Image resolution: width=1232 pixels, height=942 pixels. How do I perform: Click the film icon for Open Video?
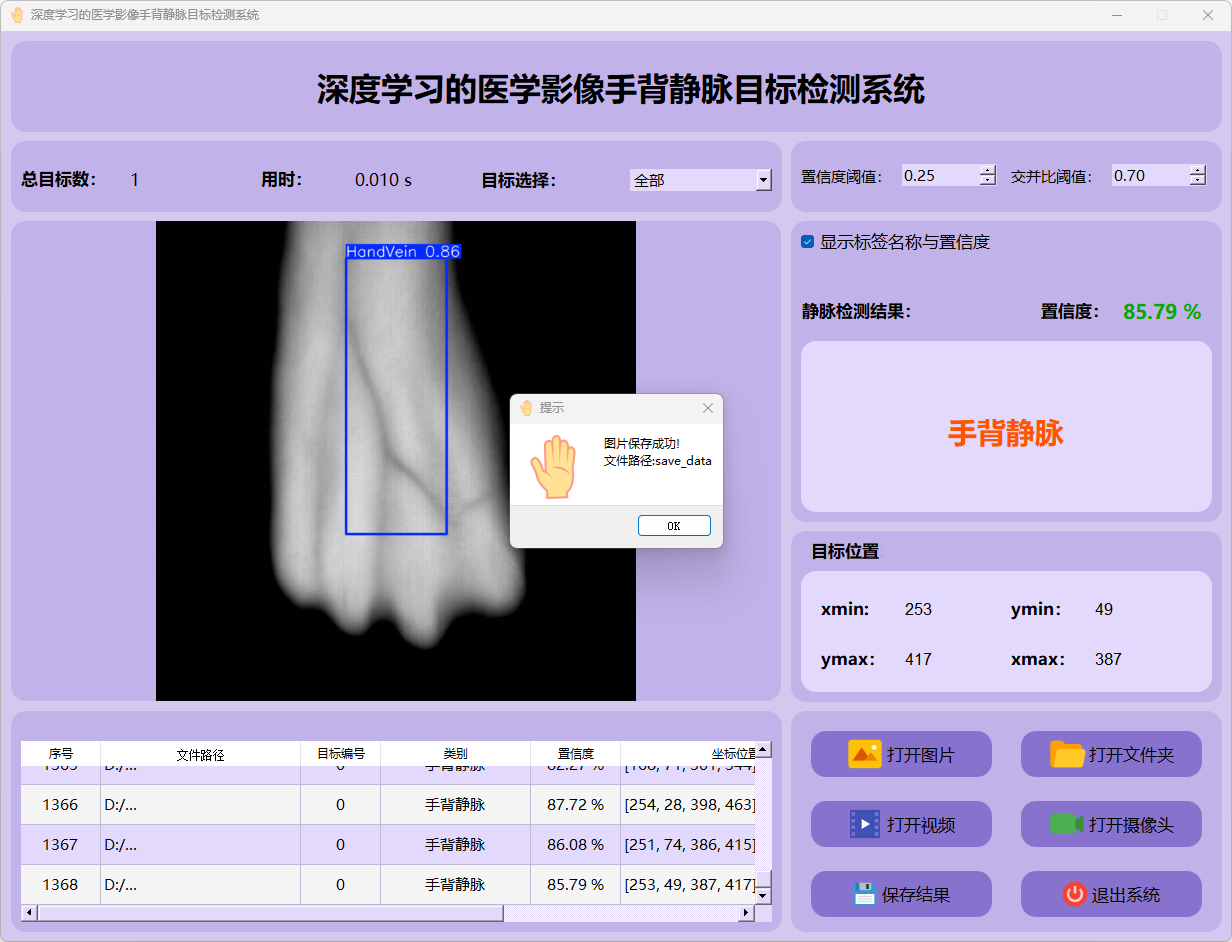tap(864, 824)
